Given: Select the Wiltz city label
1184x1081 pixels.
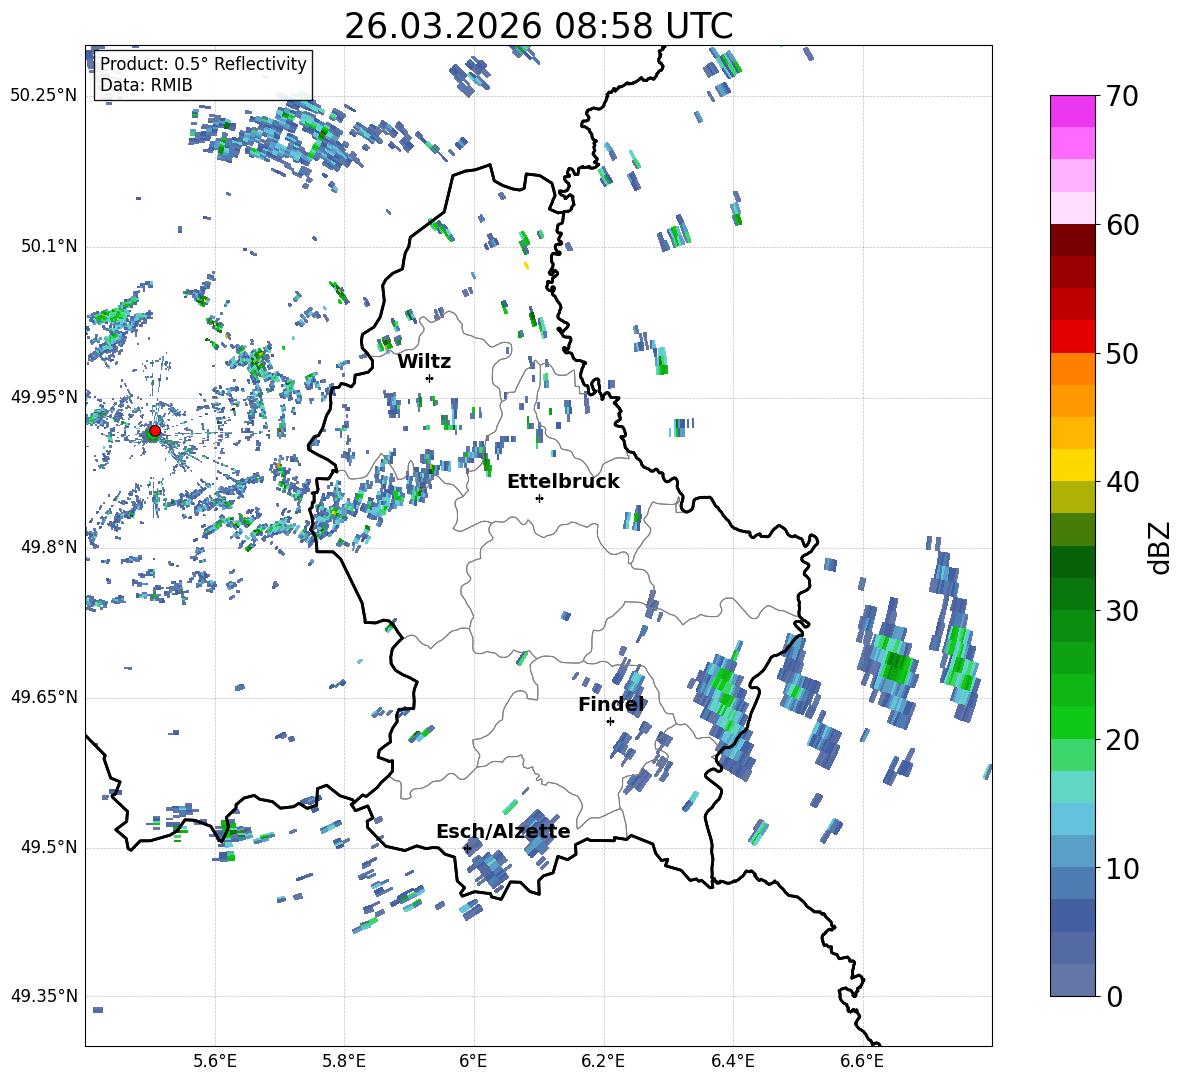Looking at the screenshot, I should [424, 361].
